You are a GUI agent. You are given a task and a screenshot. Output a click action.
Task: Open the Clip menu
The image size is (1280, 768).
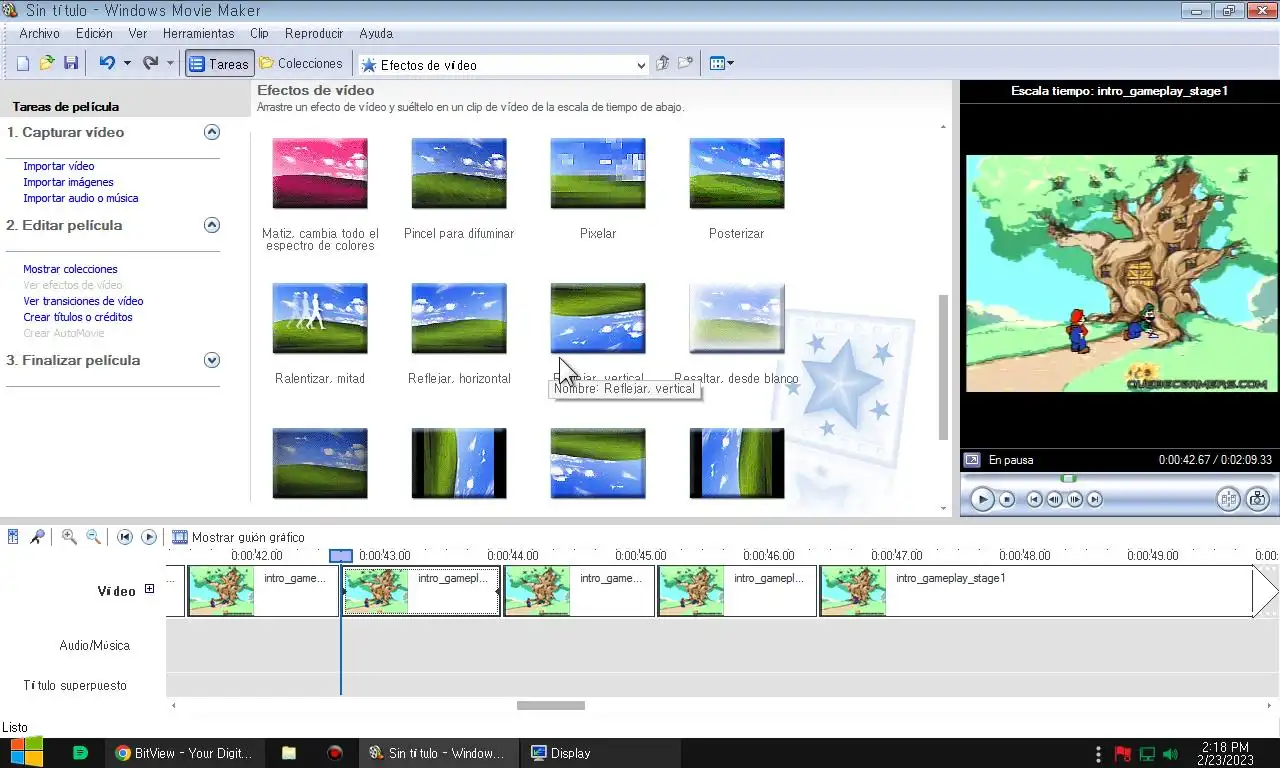(x=259, y=33)
